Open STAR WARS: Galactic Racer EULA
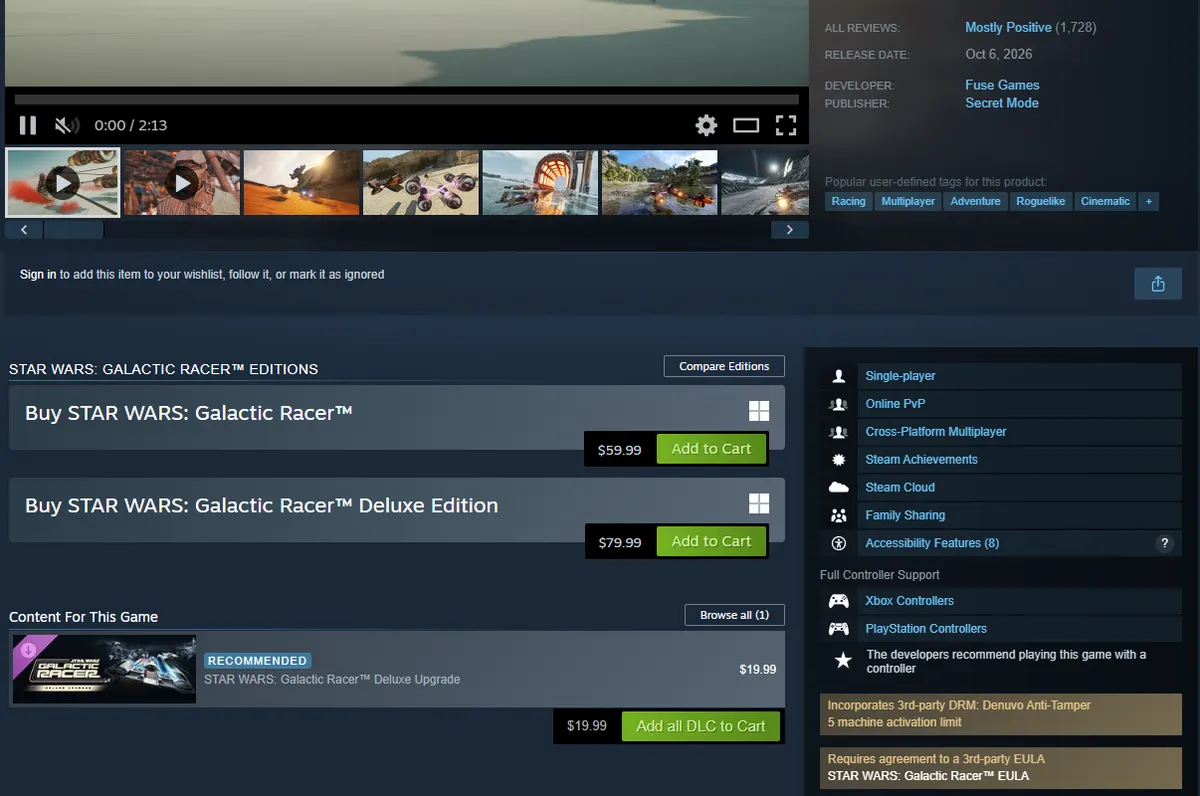Image resolution: width=1200 pixels, height=796 pixels. coord(928,776)
